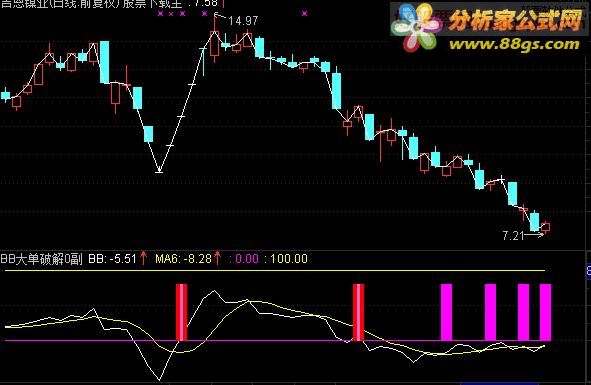591x385 pixels.
Task: Click the isolated purple X marker on the right
Action: (x=305, y=14)
